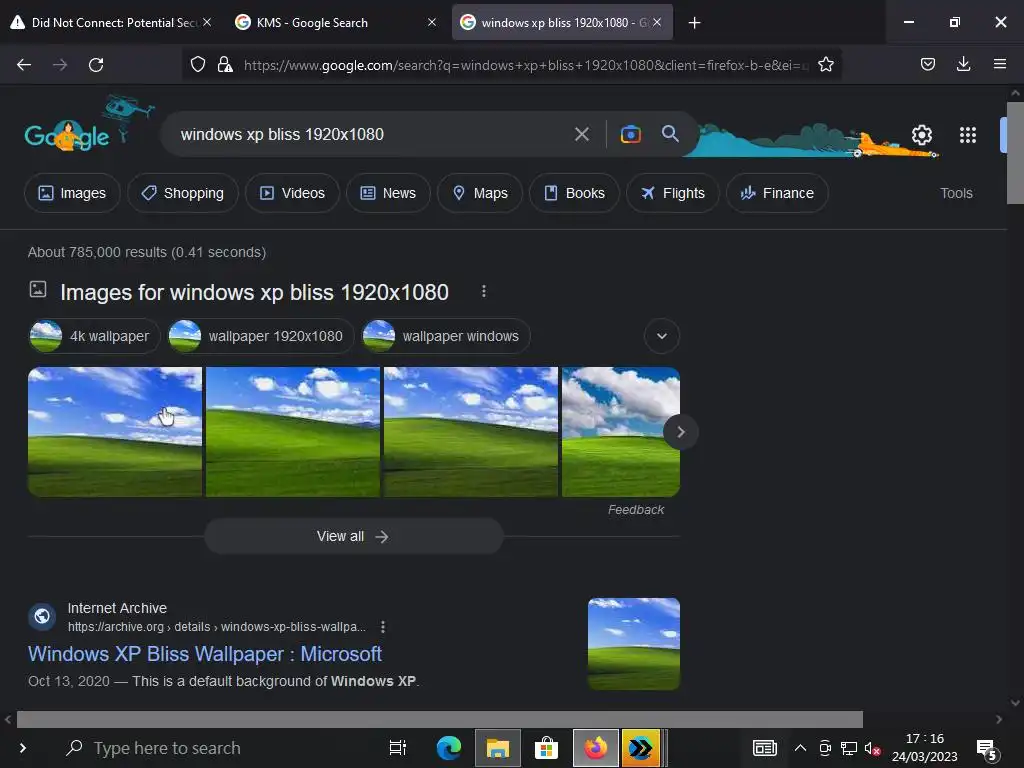
Task: Open Task View on taskbar
Action: (x=398, y=748)
